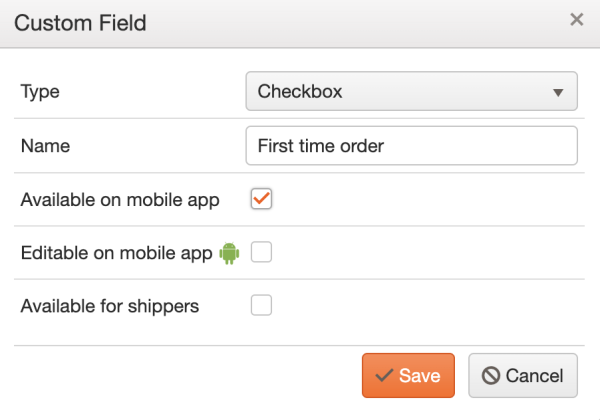Click the 'Available on mobile app' label

[119, 199]
